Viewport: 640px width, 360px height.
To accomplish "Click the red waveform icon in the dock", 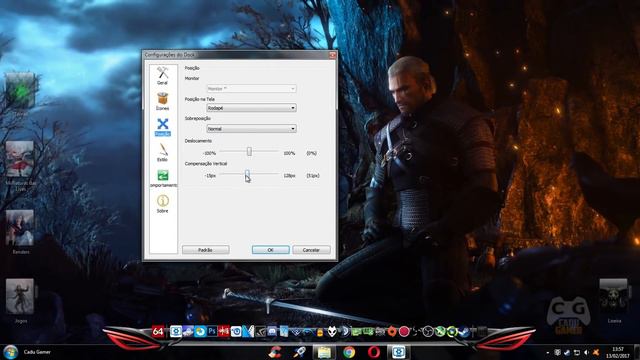I will coord(224,331).
